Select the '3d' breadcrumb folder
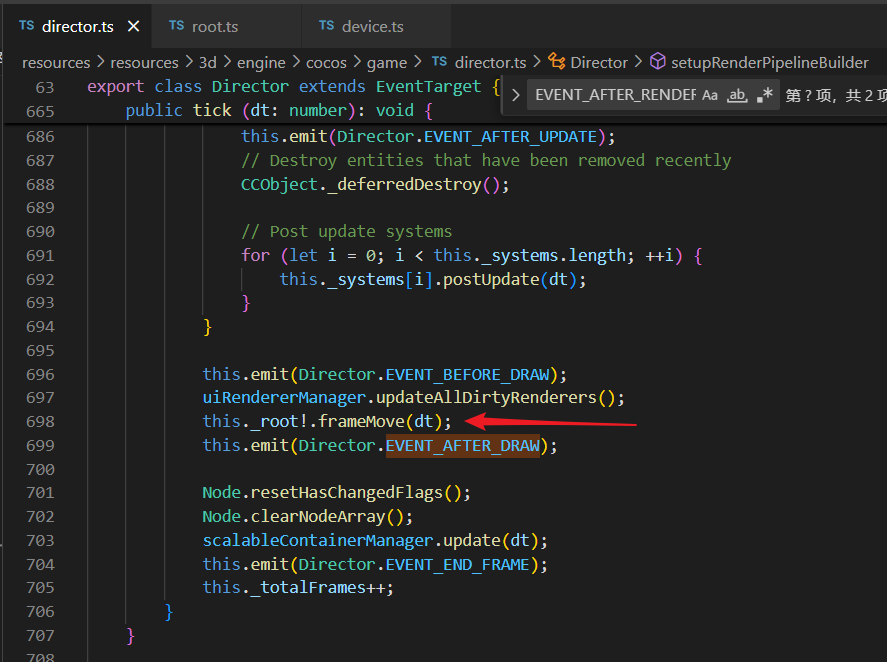 (x=208, y=62)
